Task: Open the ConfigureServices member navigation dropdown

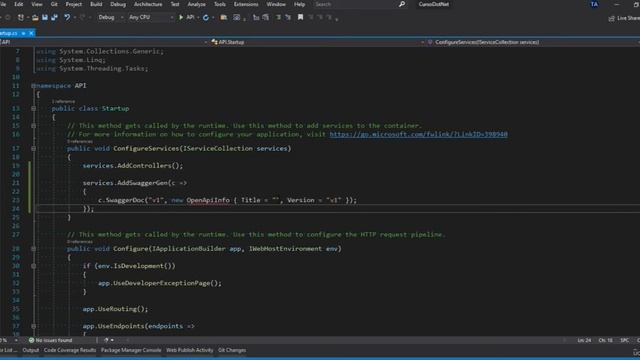Action: click(x=533, y=42)
